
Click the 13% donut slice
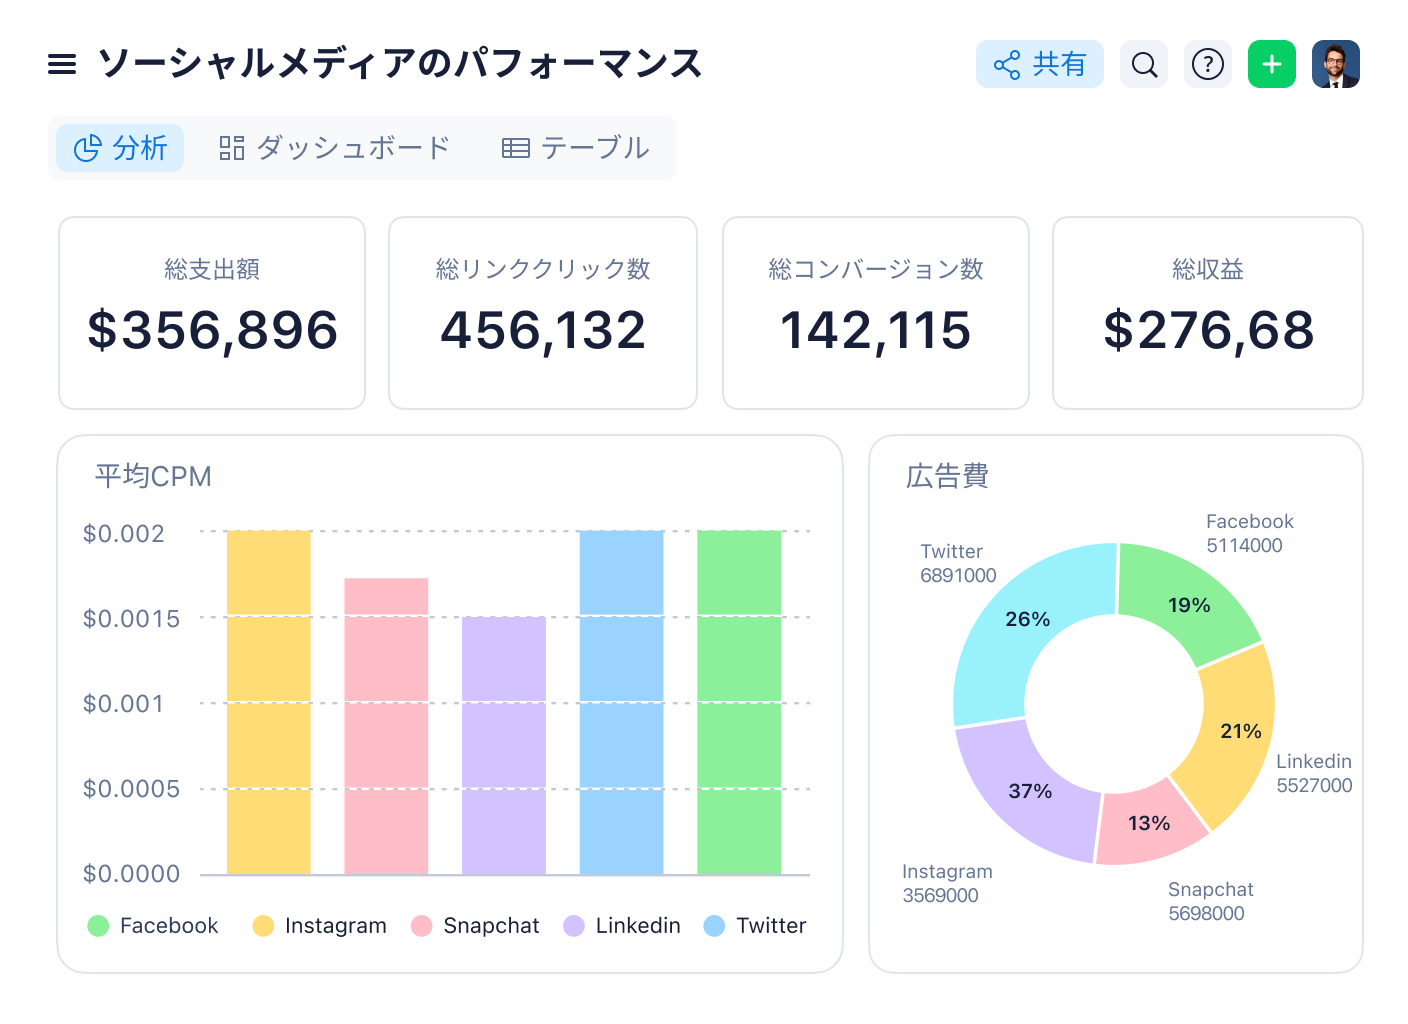click(x=1149, y=823)
